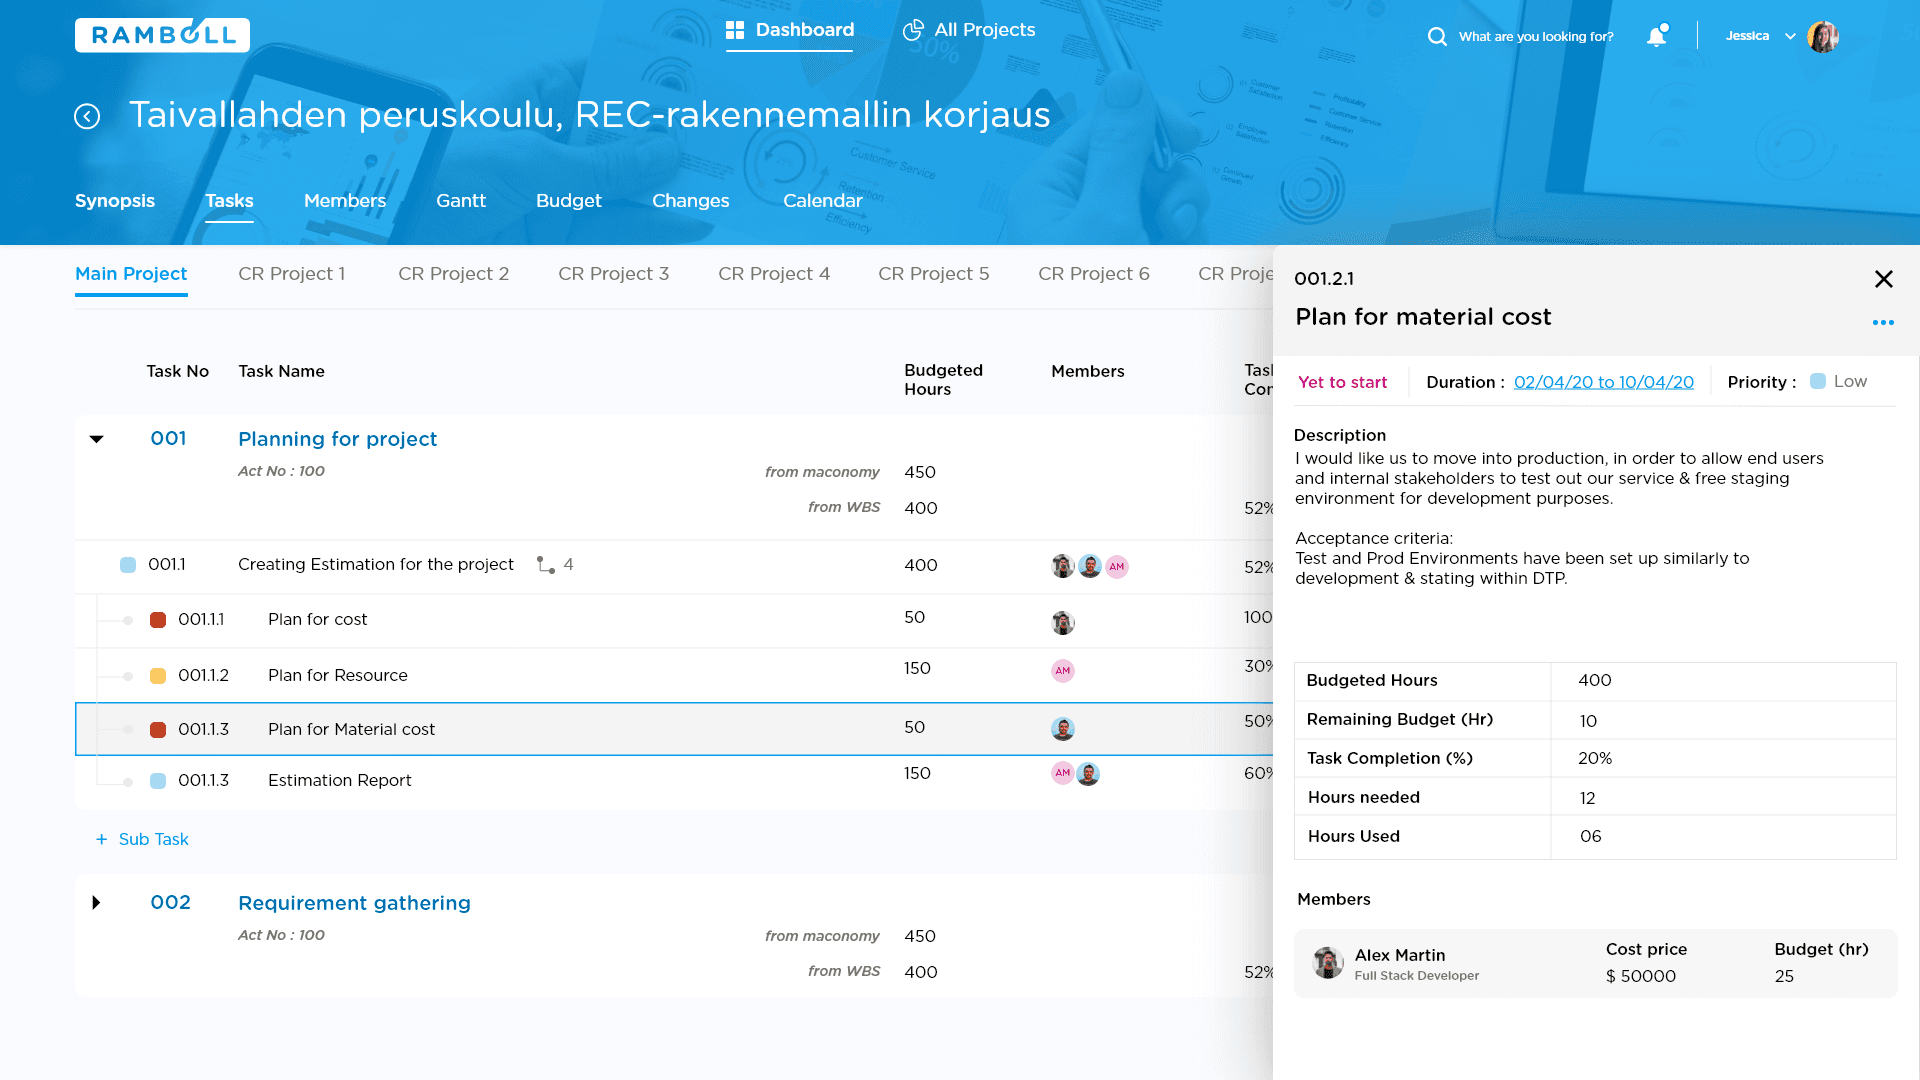This screenshot has height=1080, width=1920.
Task: Open the notifications bell
Action: coord(1657,36)
